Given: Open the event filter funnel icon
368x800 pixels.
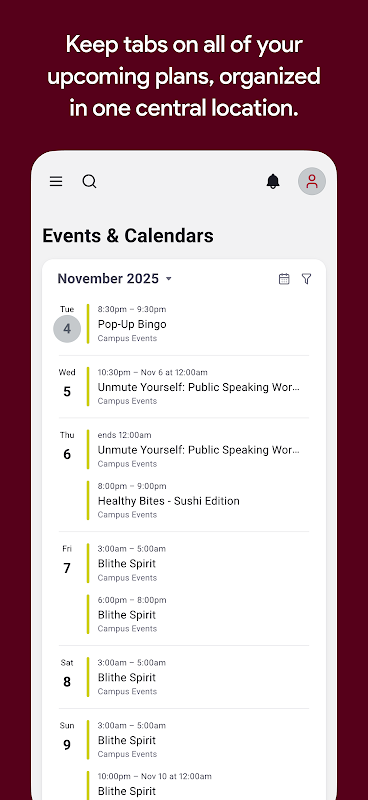Looking at the screenshot, I should point(306,279).
